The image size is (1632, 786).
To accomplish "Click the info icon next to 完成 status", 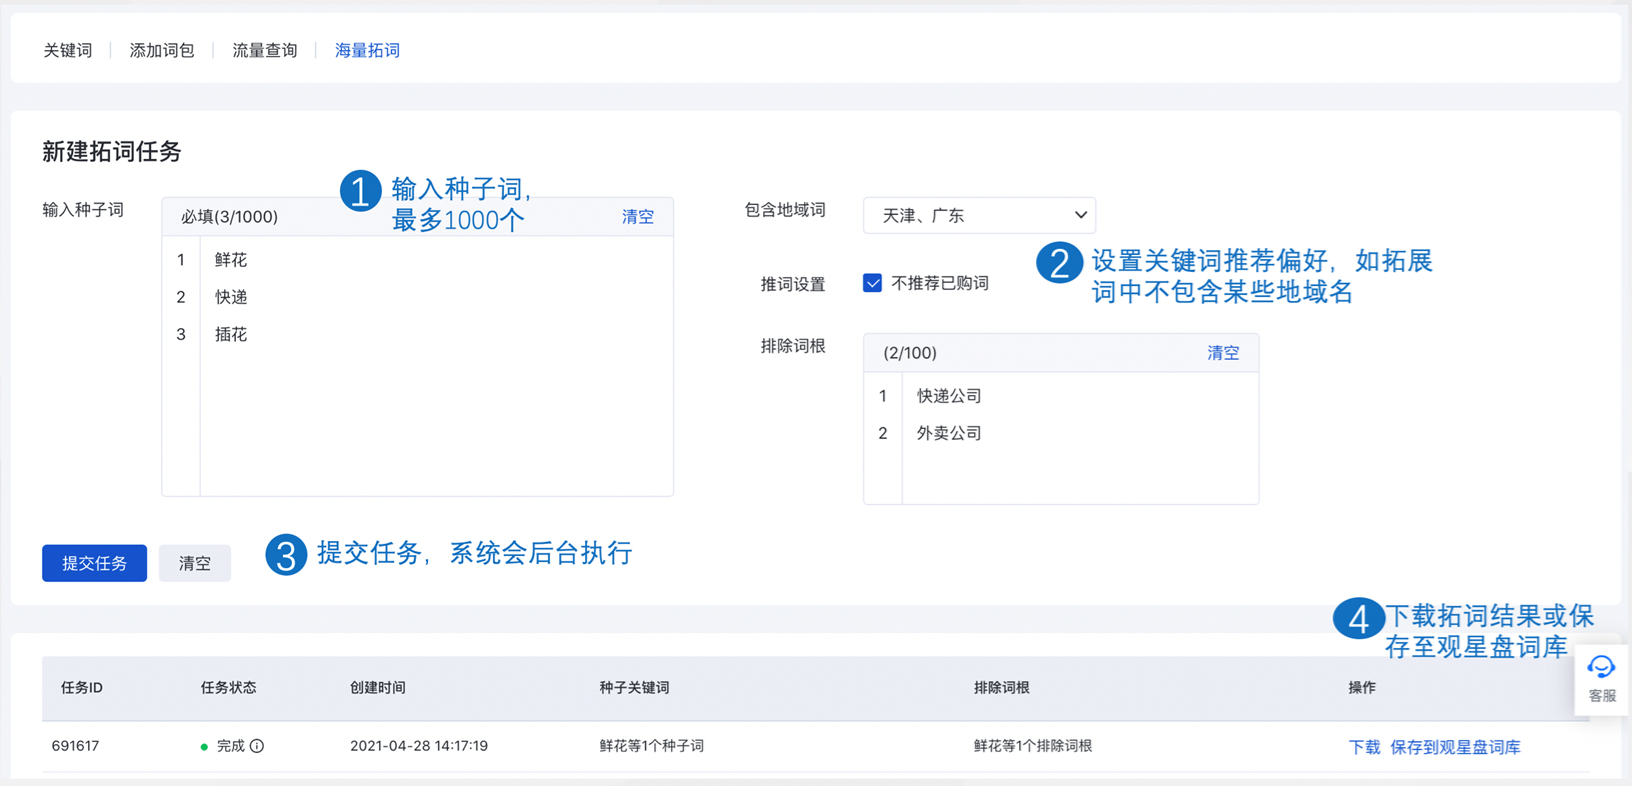I will 257,746.
